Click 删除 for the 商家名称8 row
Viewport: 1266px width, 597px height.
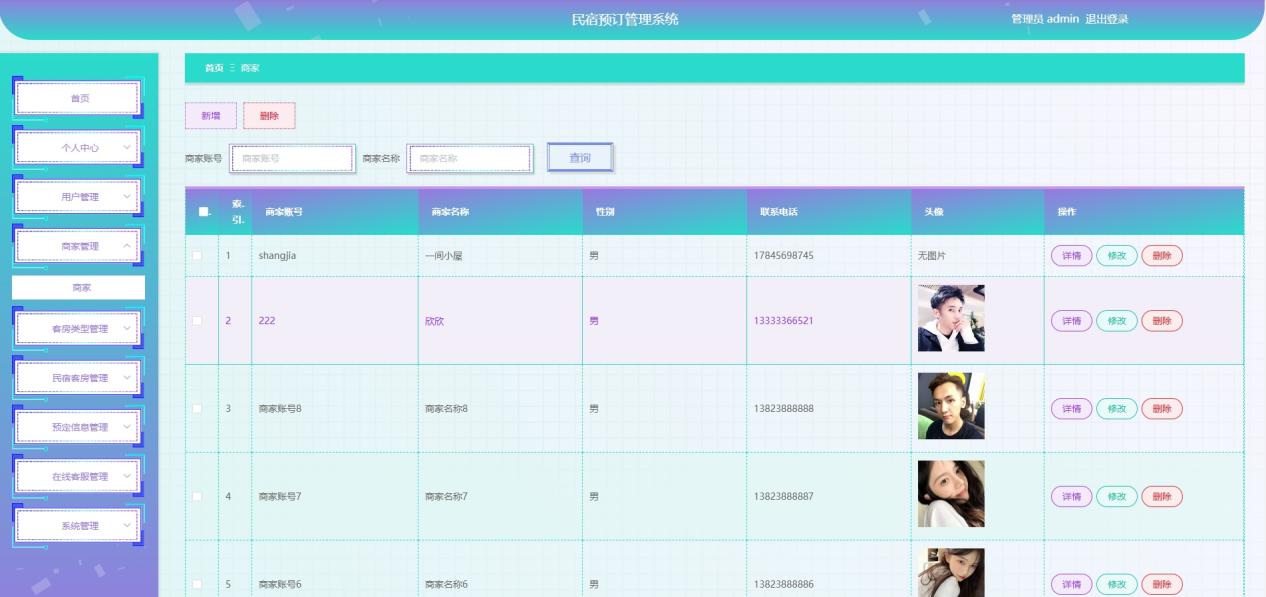coord(1162,408)
